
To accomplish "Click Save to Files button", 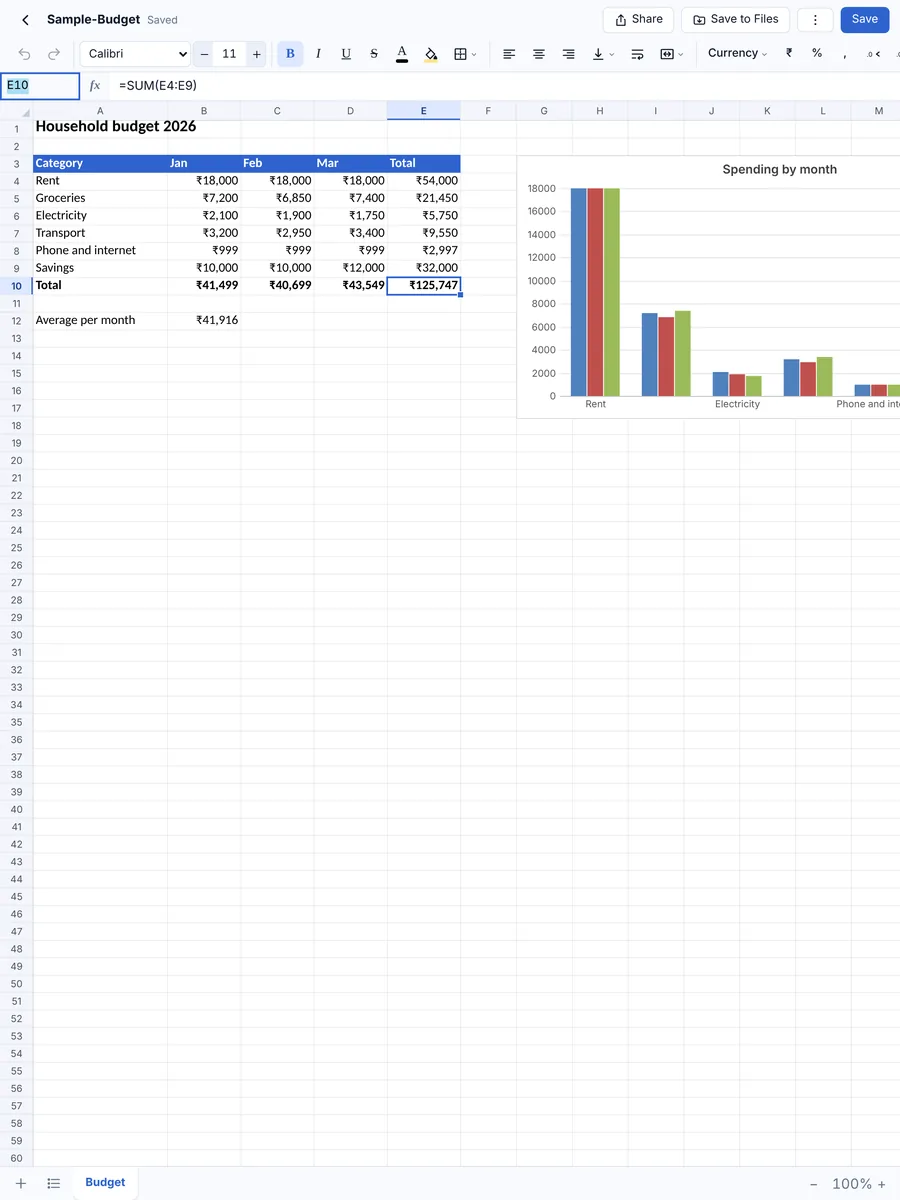I will pyautogui.click(x=736, y=20).
